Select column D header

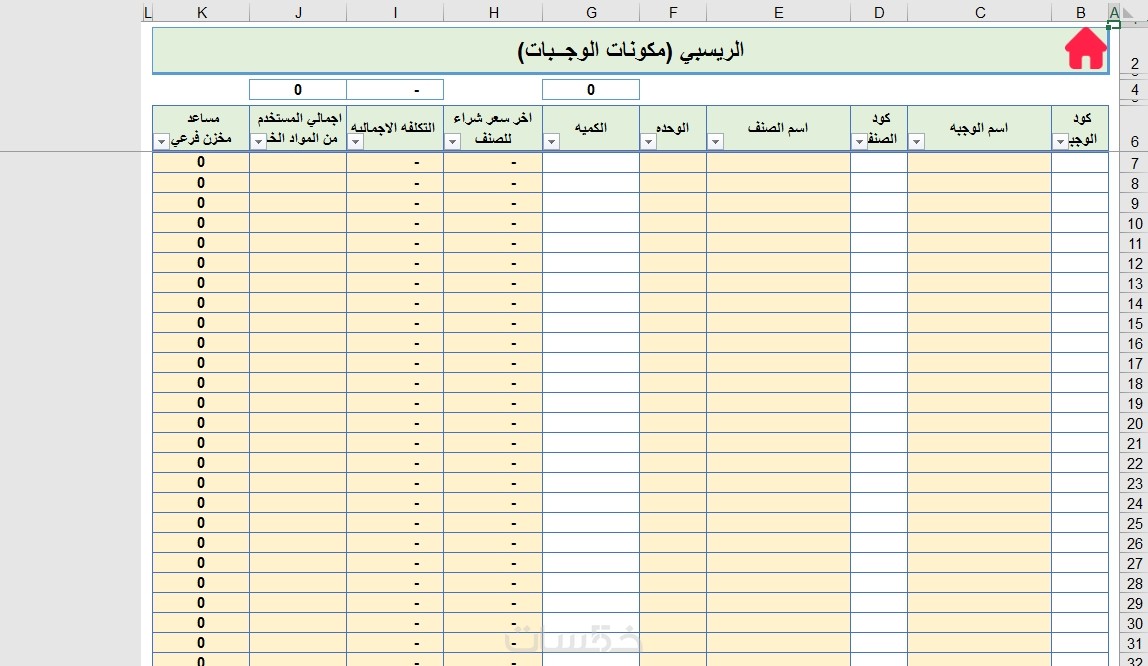pos(879,12)
